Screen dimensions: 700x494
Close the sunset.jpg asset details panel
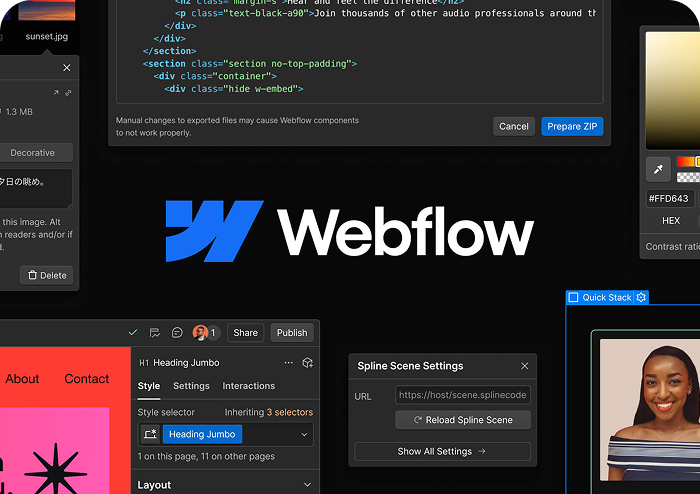click(67, 68)
